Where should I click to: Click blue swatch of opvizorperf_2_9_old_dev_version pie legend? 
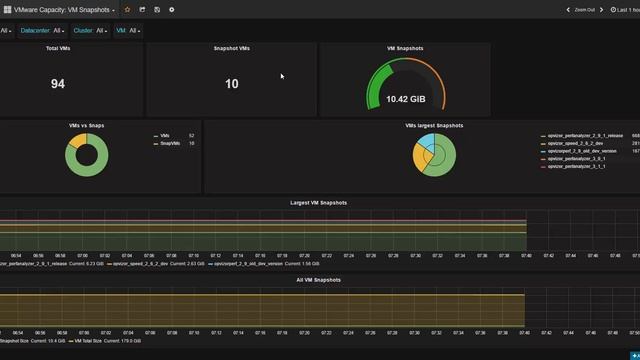[543, 151]
